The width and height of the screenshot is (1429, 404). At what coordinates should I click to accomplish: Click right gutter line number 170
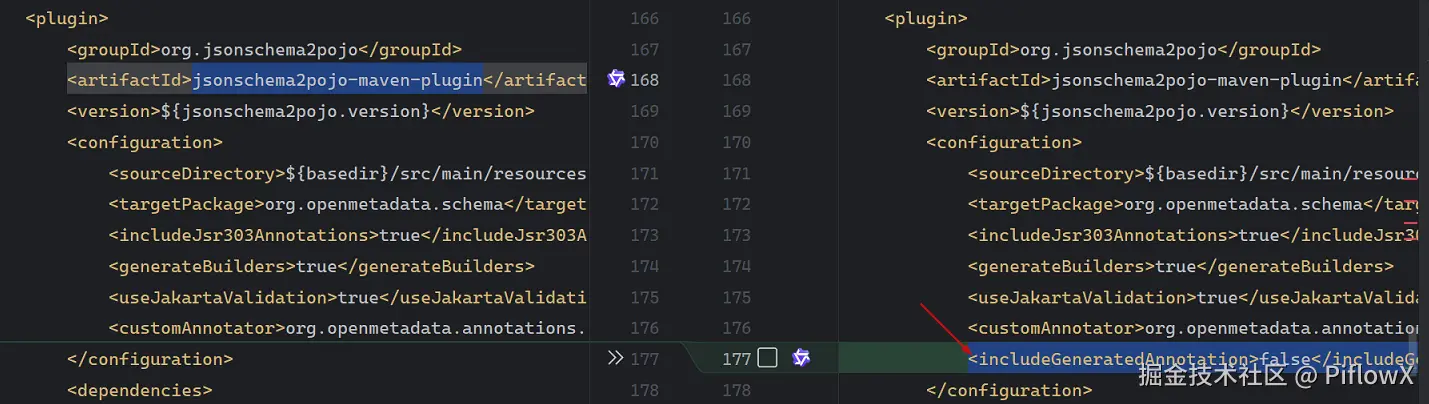736,142
